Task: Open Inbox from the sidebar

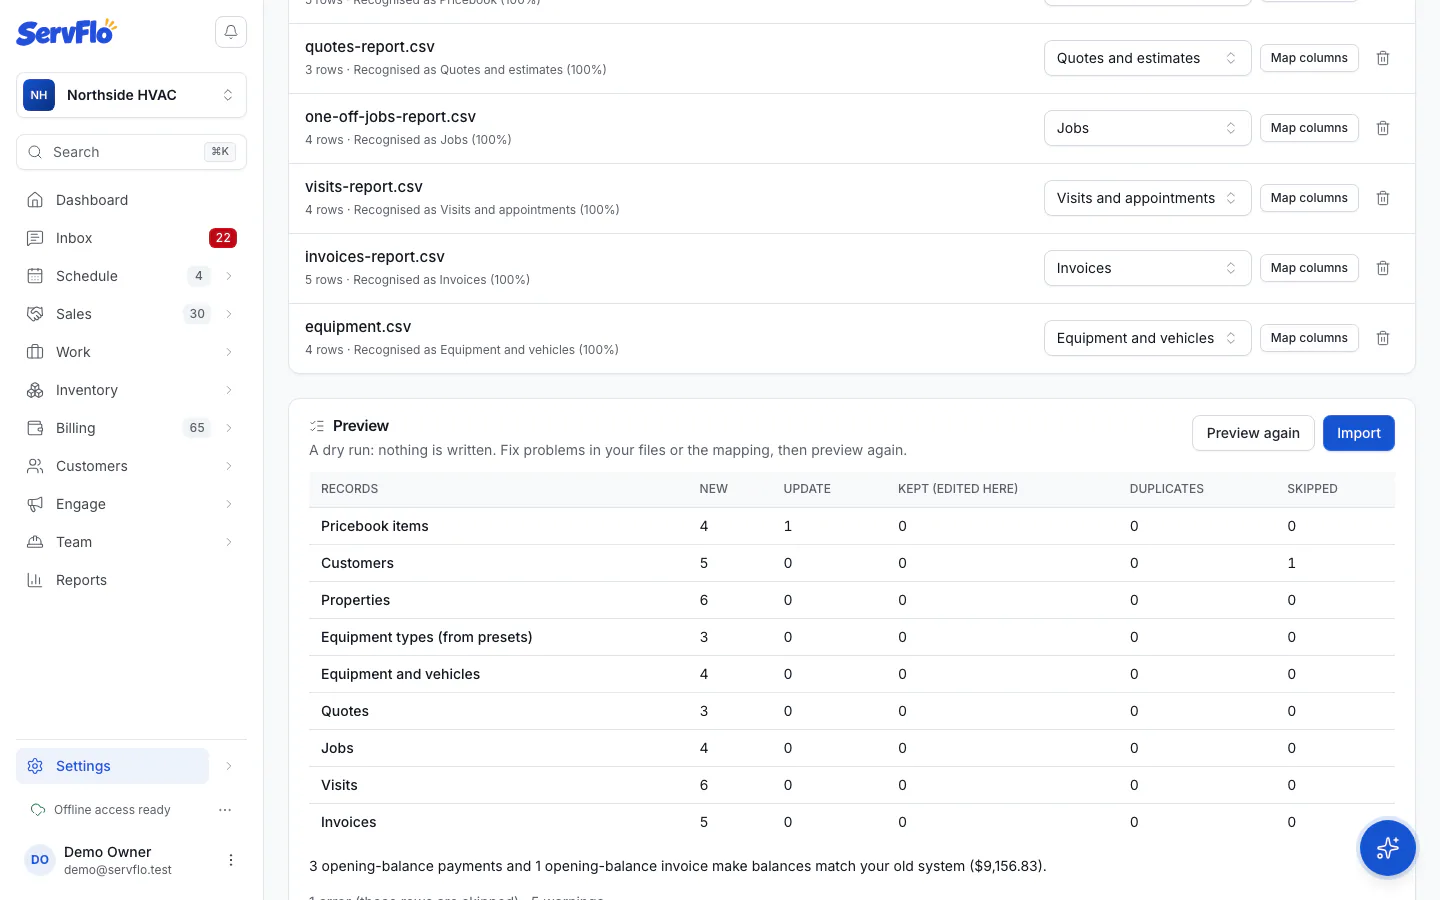Action: click(x=131, y=238)
